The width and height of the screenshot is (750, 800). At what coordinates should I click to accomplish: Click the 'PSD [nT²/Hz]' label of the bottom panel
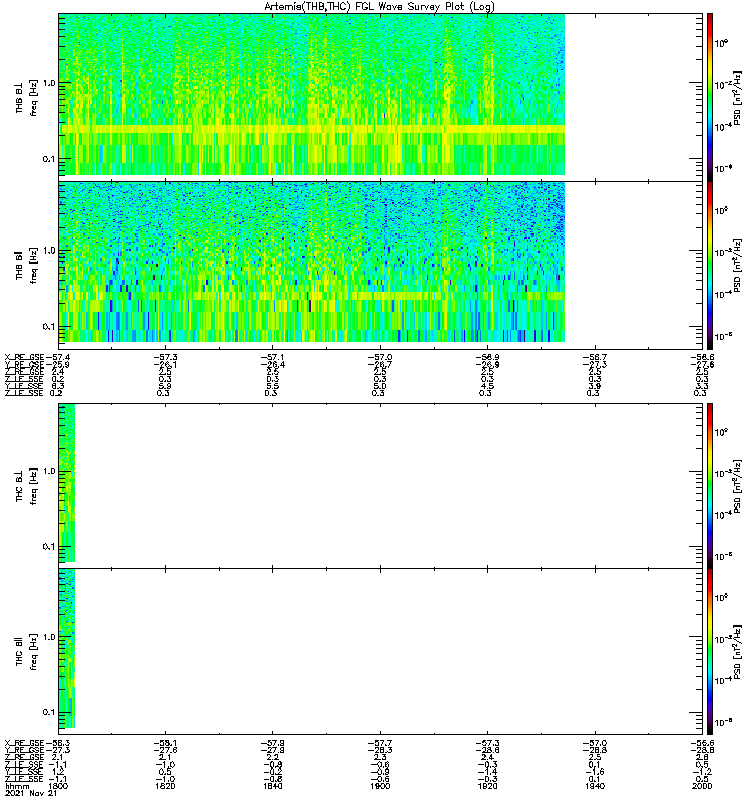pyautogui.click(x=737, y=651)
